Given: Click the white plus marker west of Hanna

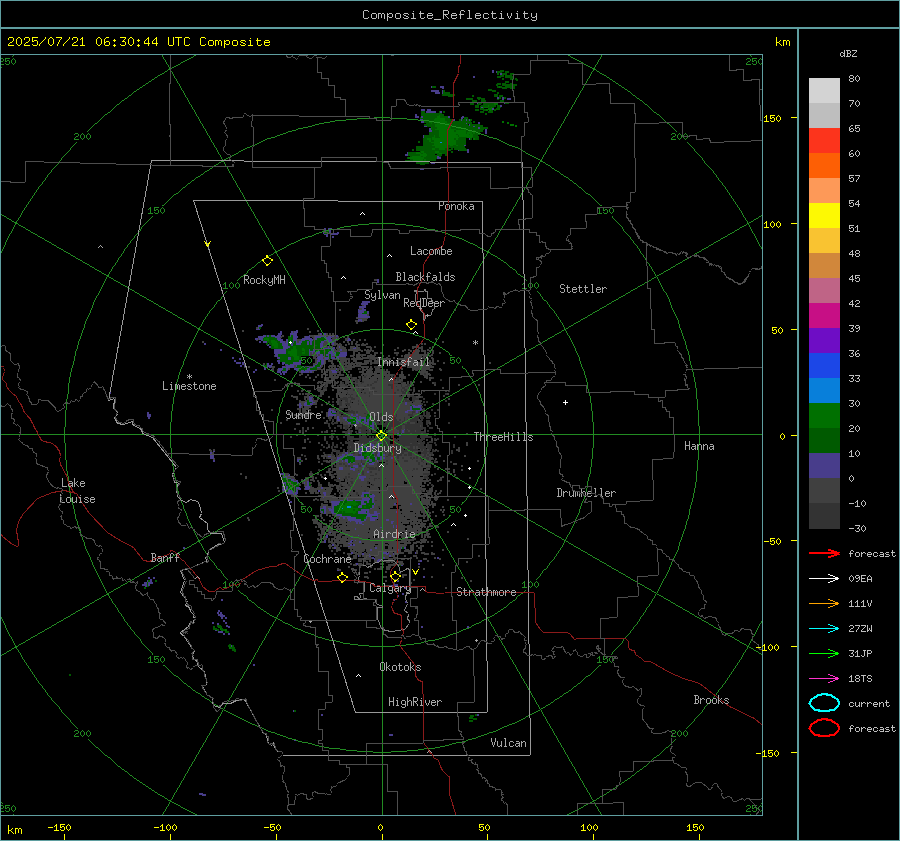Looking at the screenshot, I should click(x=565, y=402).
